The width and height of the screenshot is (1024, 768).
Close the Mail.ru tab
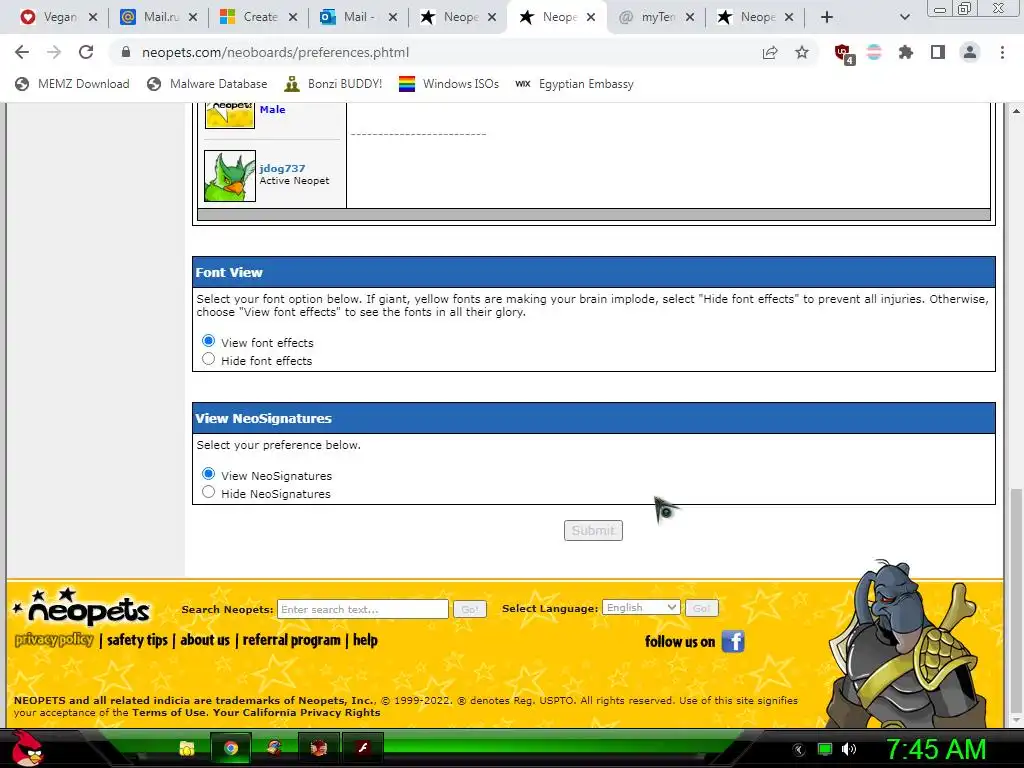[193, 17]
